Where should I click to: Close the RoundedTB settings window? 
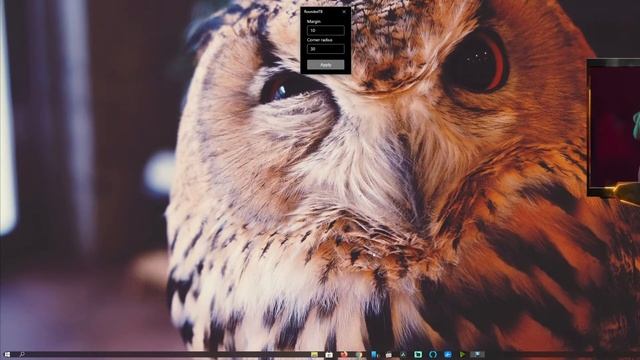[344, 12]
